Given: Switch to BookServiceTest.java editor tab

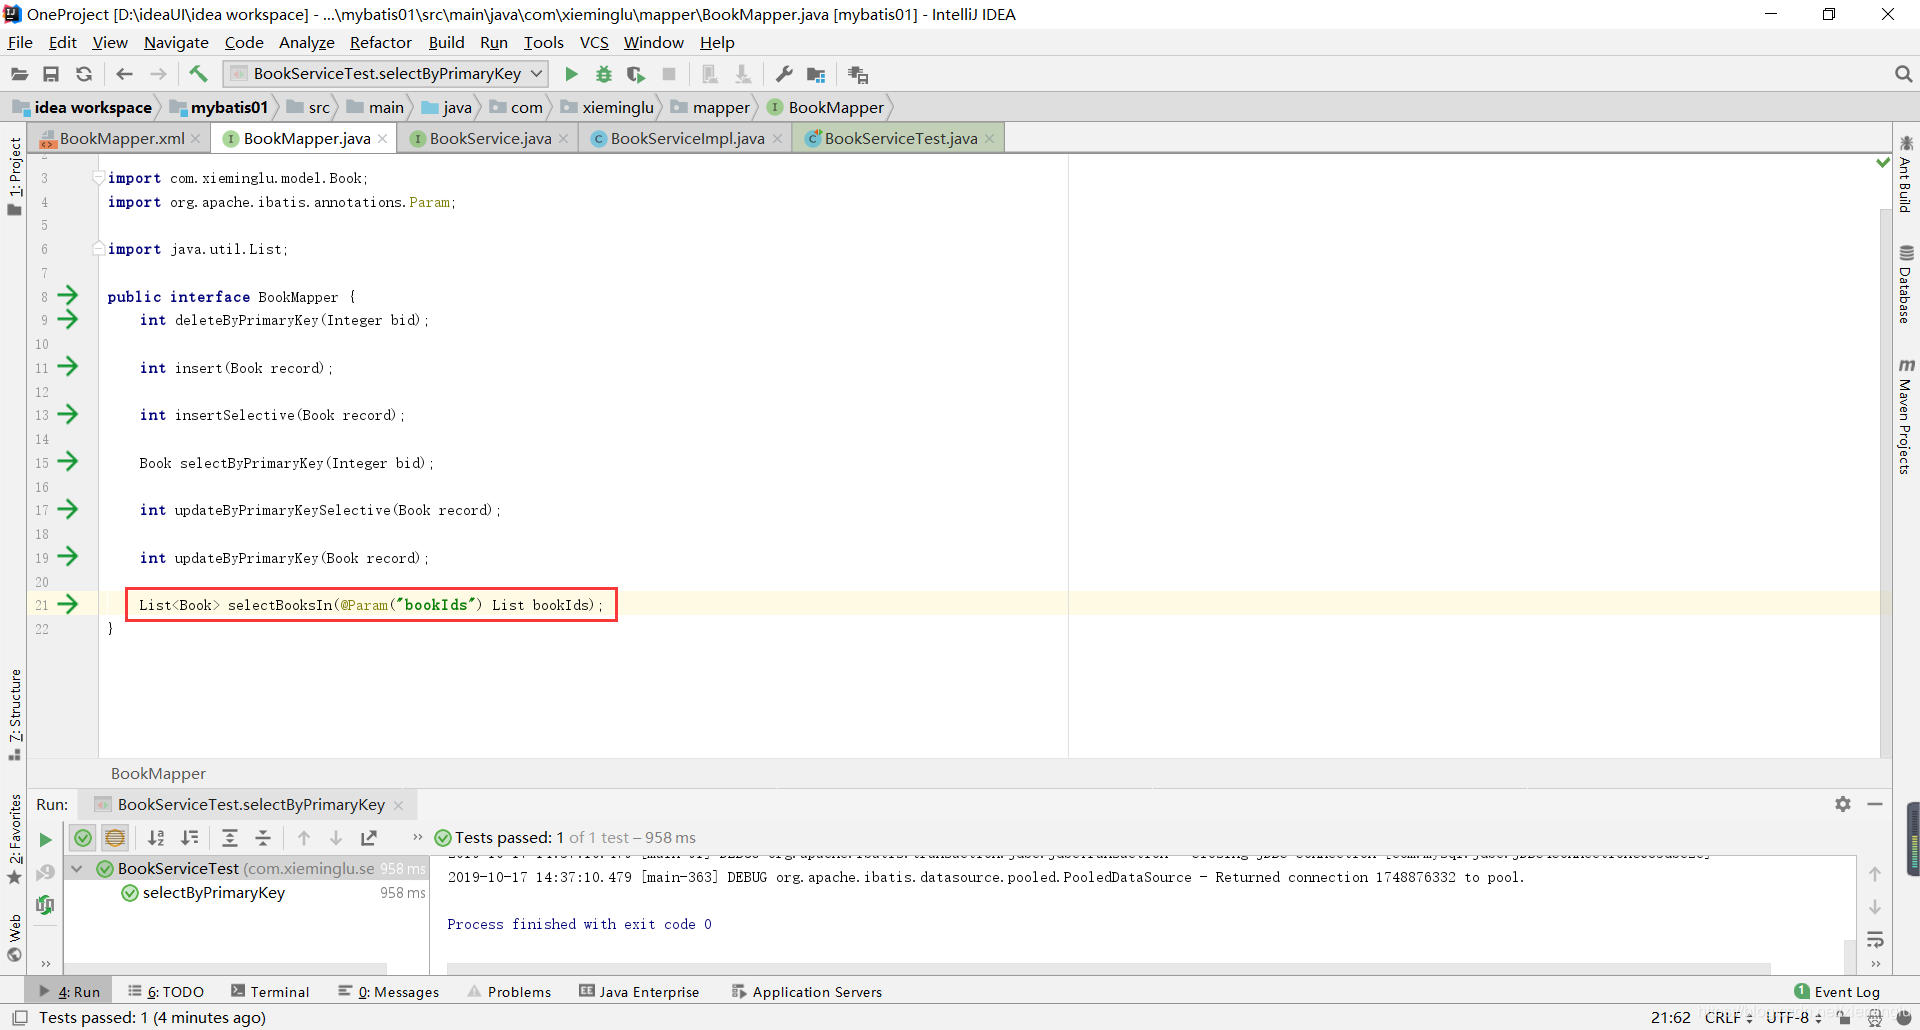Looking at the screenshot, I should (900, 138).
